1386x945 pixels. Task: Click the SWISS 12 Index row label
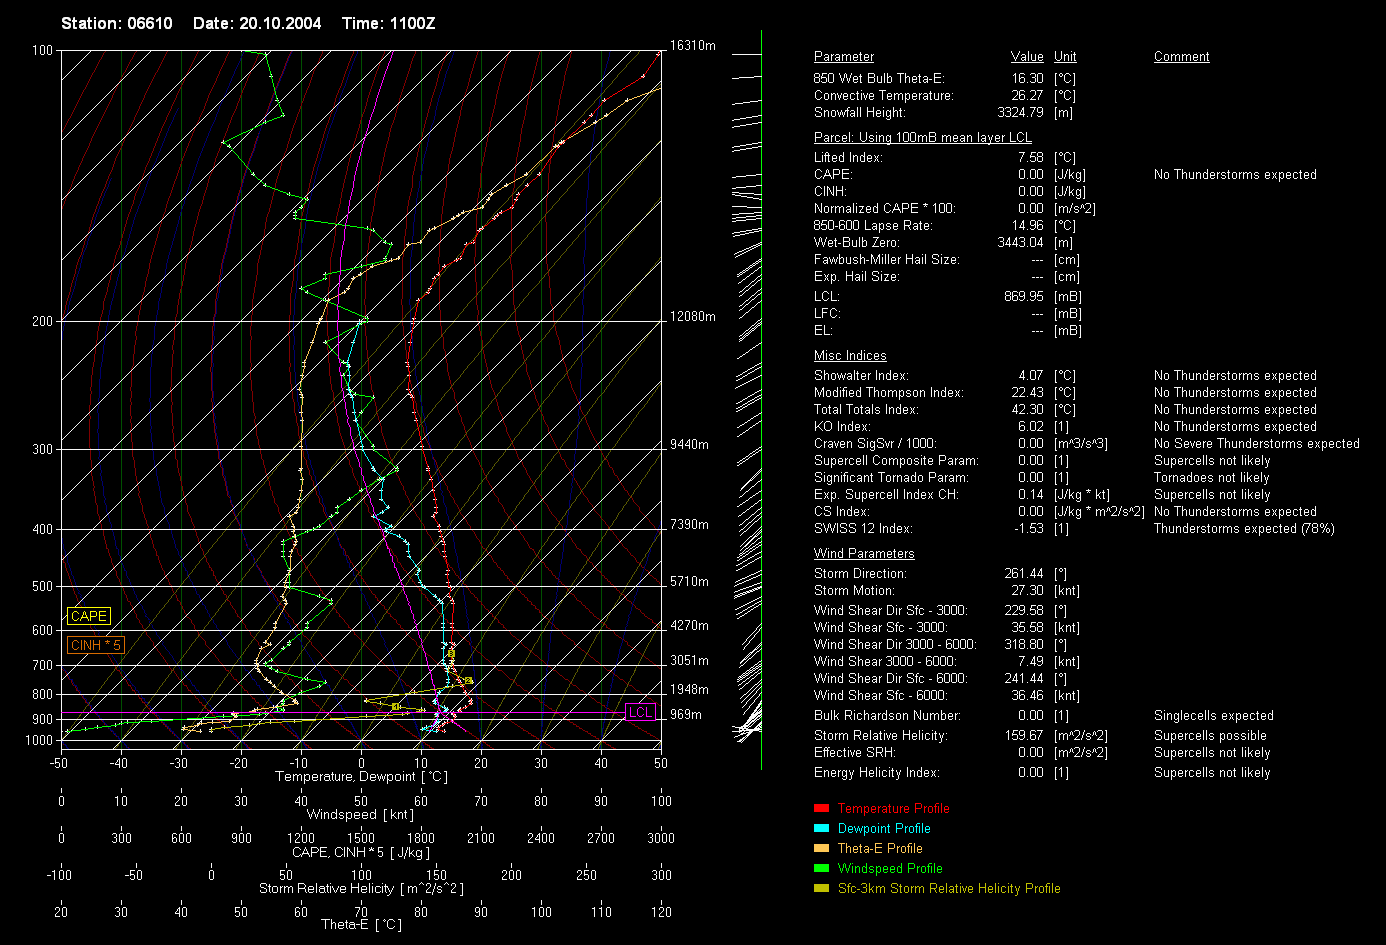click(863, 529)
